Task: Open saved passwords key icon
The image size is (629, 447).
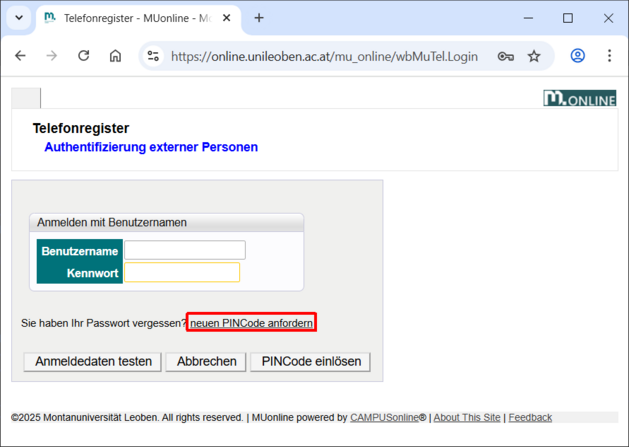Action: point(505,56)
